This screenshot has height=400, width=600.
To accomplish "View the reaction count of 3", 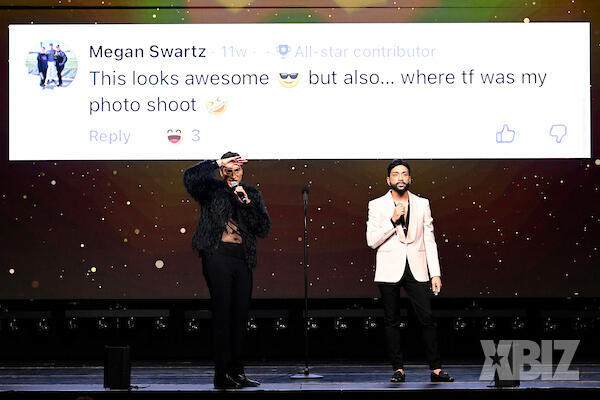I will point(196,136).
